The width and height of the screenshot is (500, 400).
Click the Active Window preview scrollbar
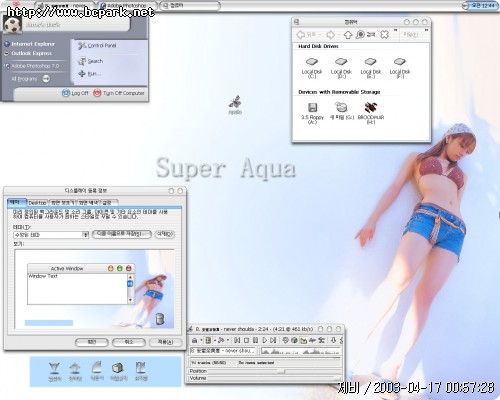click(x=130, y=289)
